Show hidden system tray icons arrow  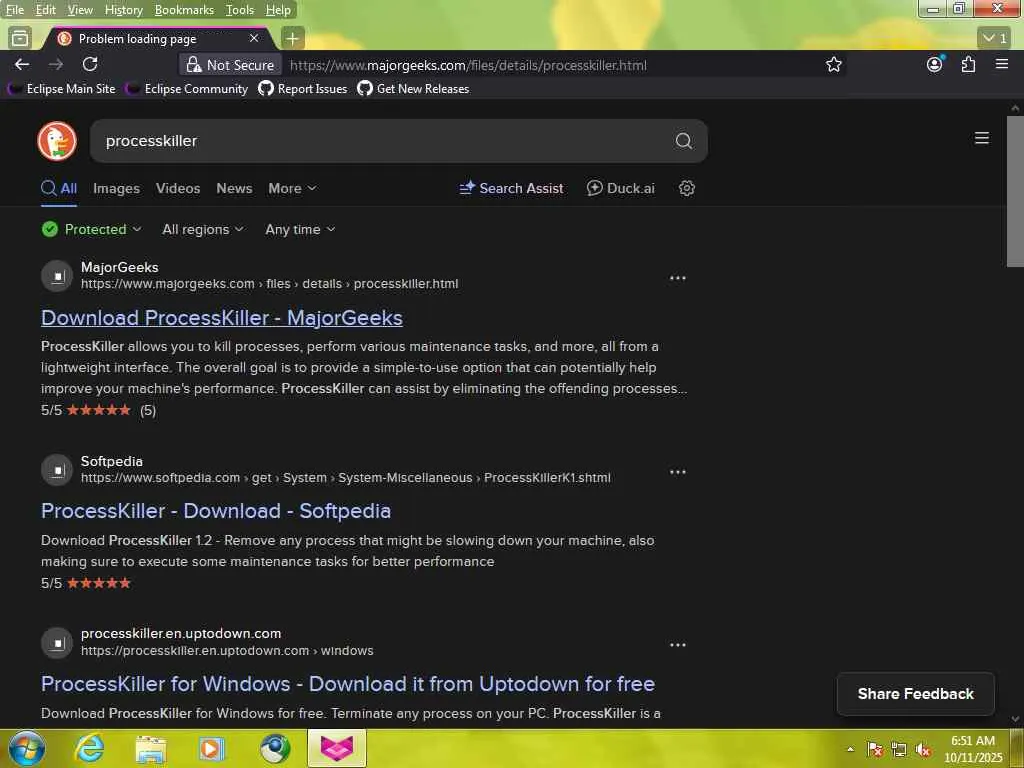[x=850, y=750]
